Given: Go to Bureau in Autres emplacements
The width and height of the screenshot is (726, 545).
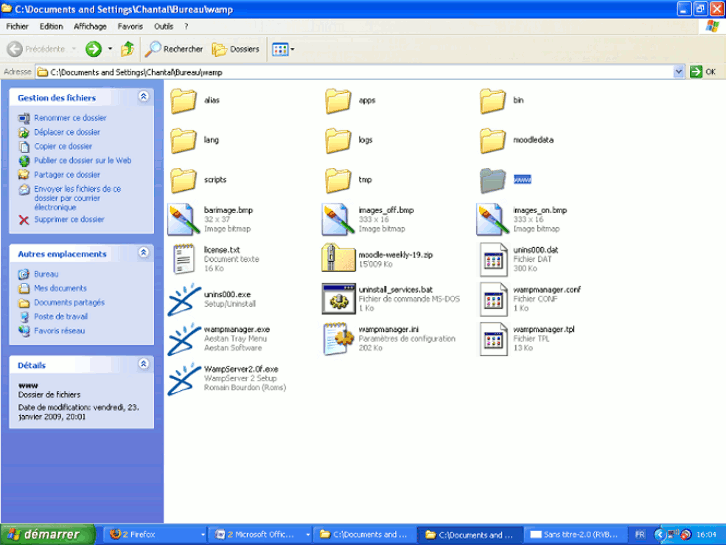Looking at the screenshot, I should (x=46, y=274).
